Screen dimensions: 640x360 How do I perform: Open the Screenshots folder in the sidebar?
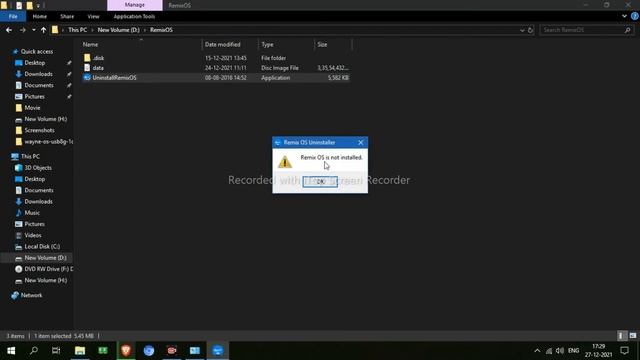coord(39,130)
